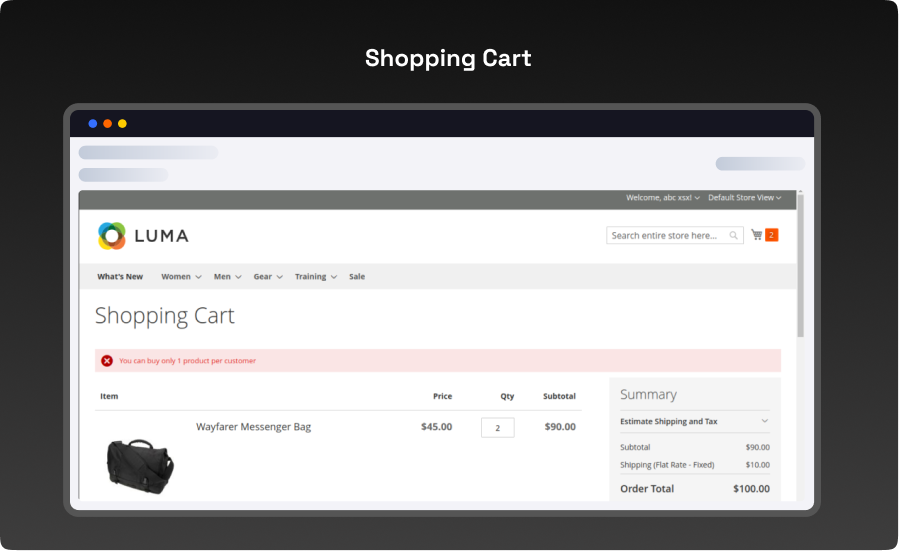Click the magnifier icon in search box
The image size is (899, 551).
734,236
